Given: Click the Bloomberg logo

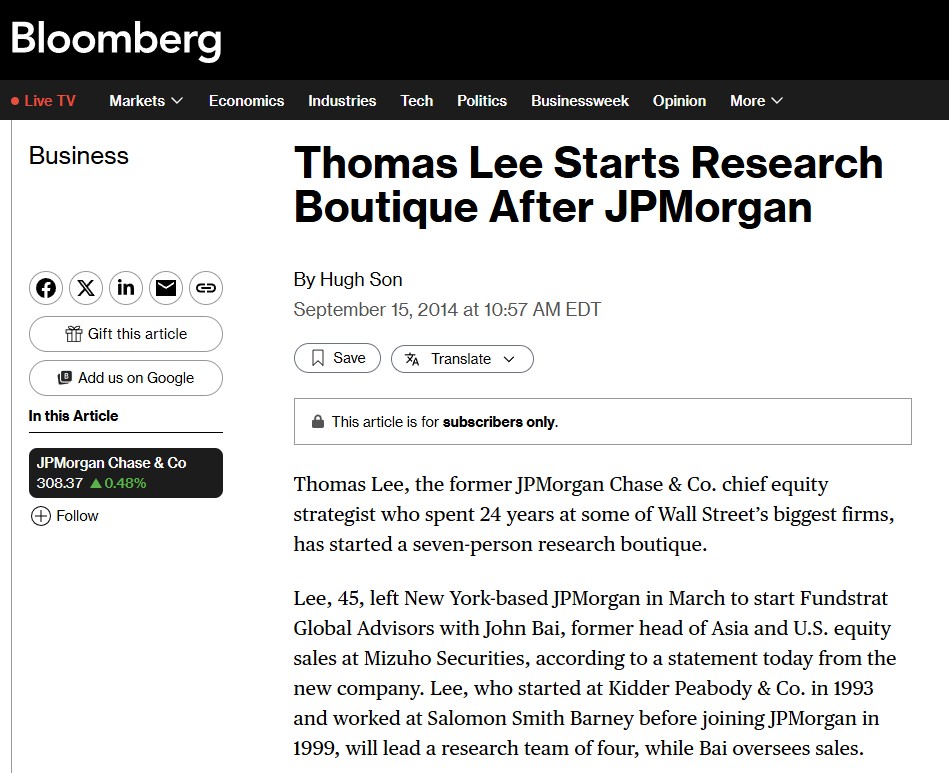Looking at the screenshot, I should click(x=116, y=39).
